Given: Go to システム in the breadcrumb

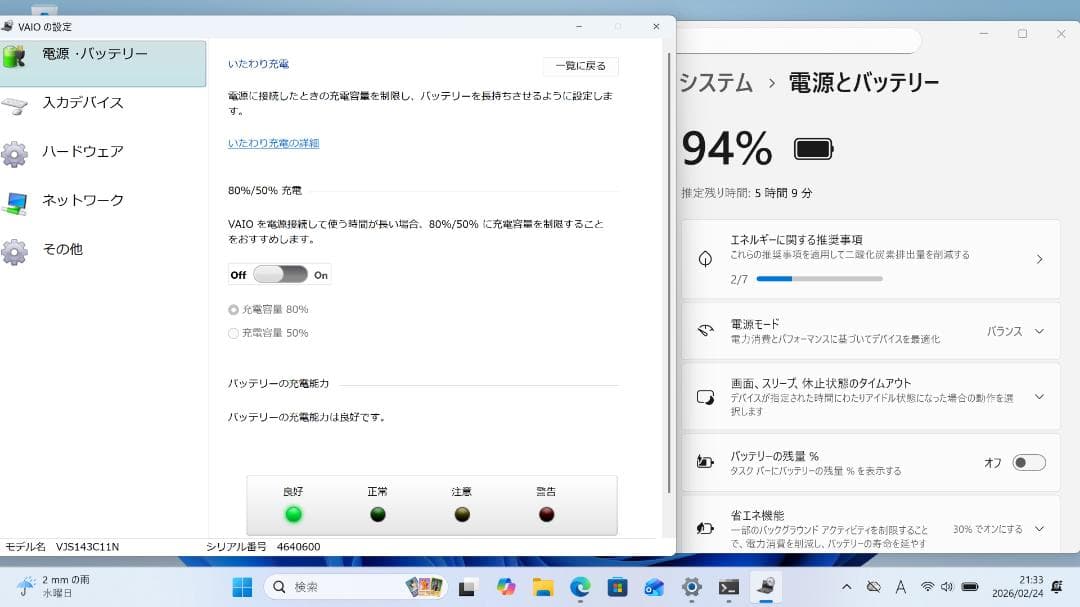Looking at the screenshot, I should pyautogui.click(x=716, y=85).
